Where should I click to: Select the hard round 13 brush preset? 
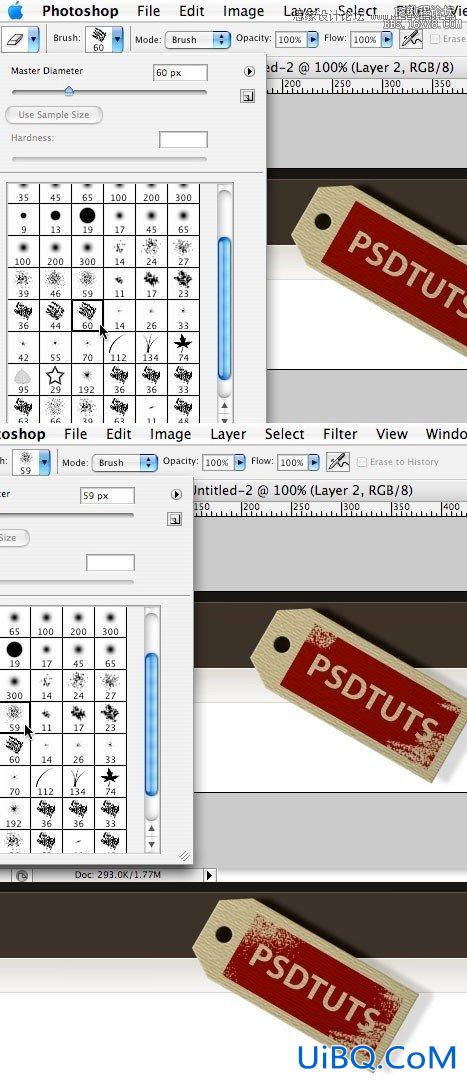tap(56, 220)
